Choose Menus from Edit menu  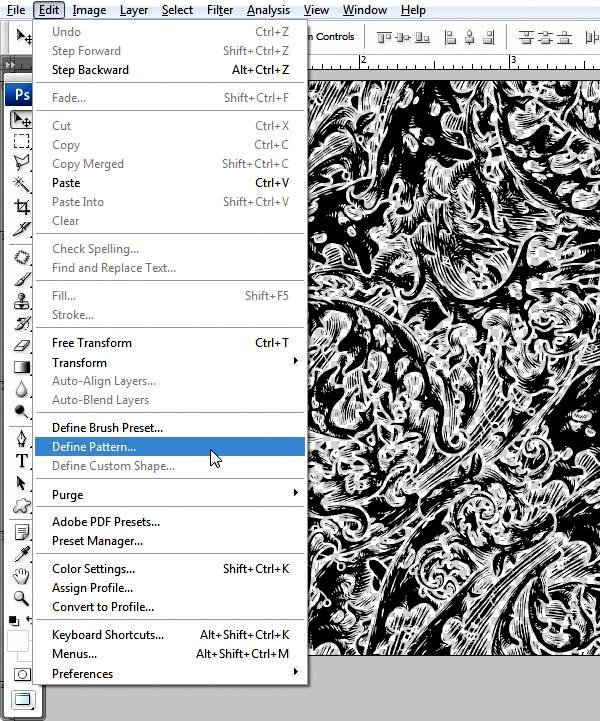point(170,653)
